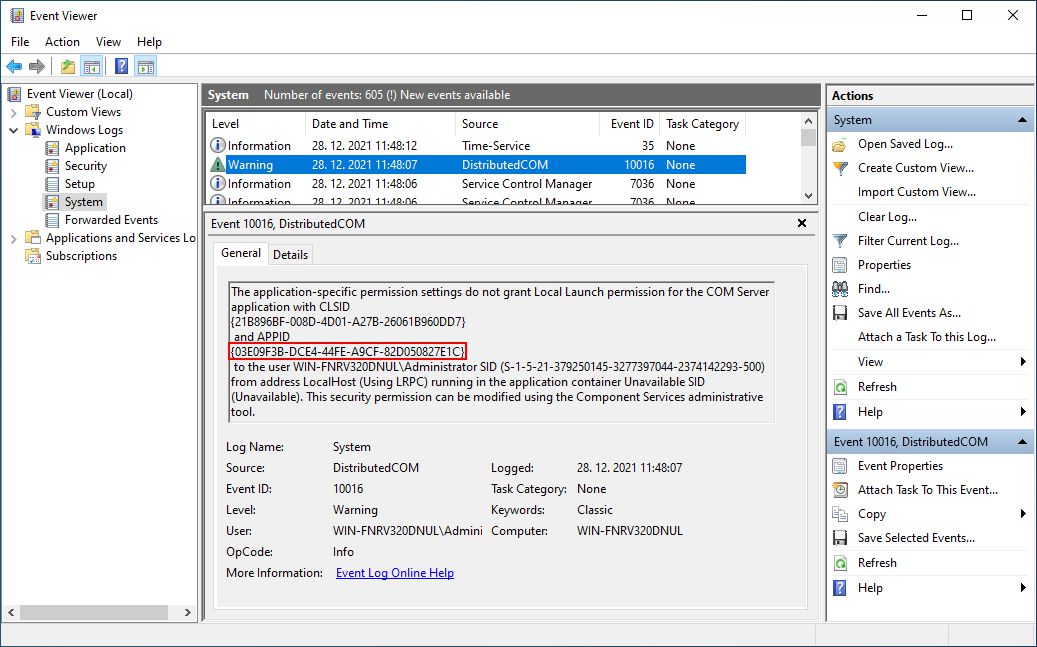Sort by Date and Time column header
Viewport: 1037px width, 647px height.
point(380,124)
